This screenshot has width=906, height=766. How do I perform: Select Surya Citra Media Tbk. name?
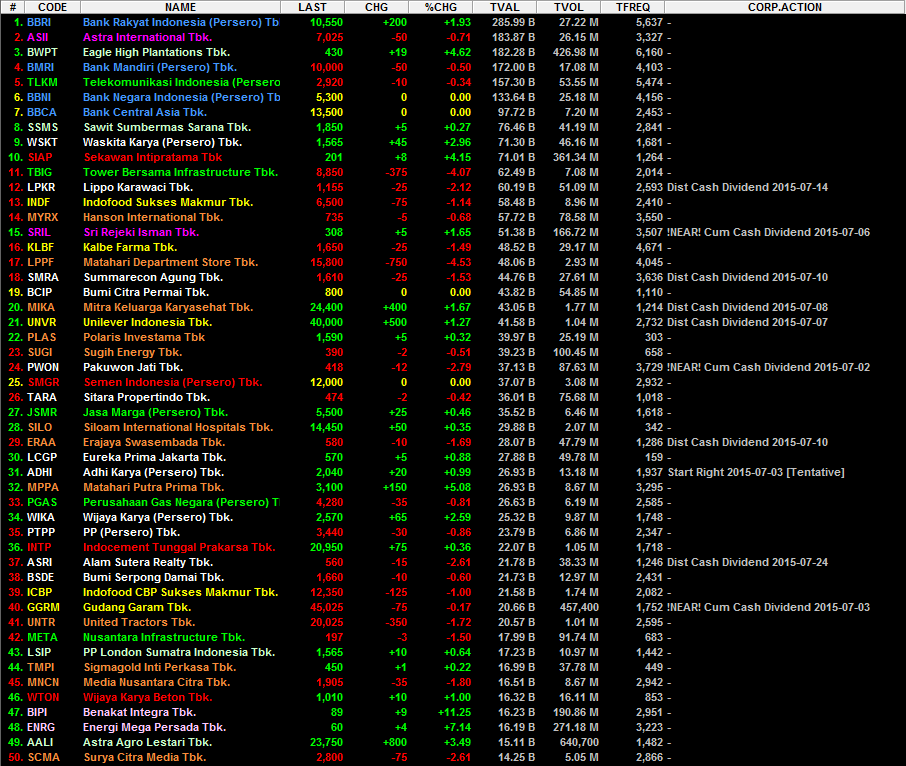[145, 758]
